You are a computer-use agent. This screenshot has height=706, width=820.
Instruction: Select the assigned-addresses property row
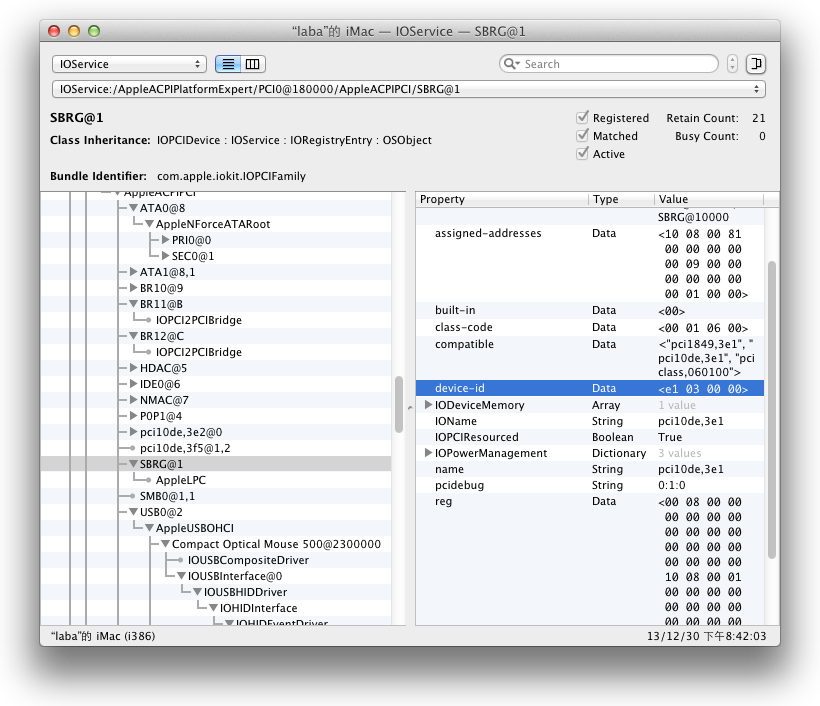(590, 264)
